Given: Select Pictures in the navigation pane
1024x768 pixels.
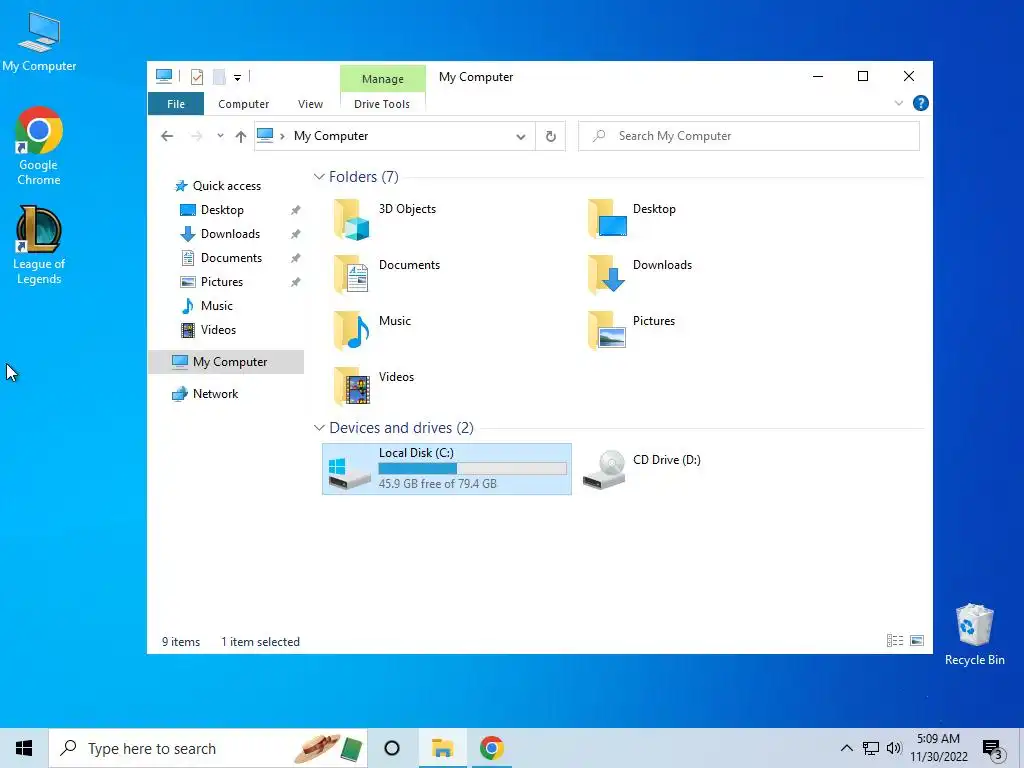Looking at the screenshot, I should pos(221,282).
